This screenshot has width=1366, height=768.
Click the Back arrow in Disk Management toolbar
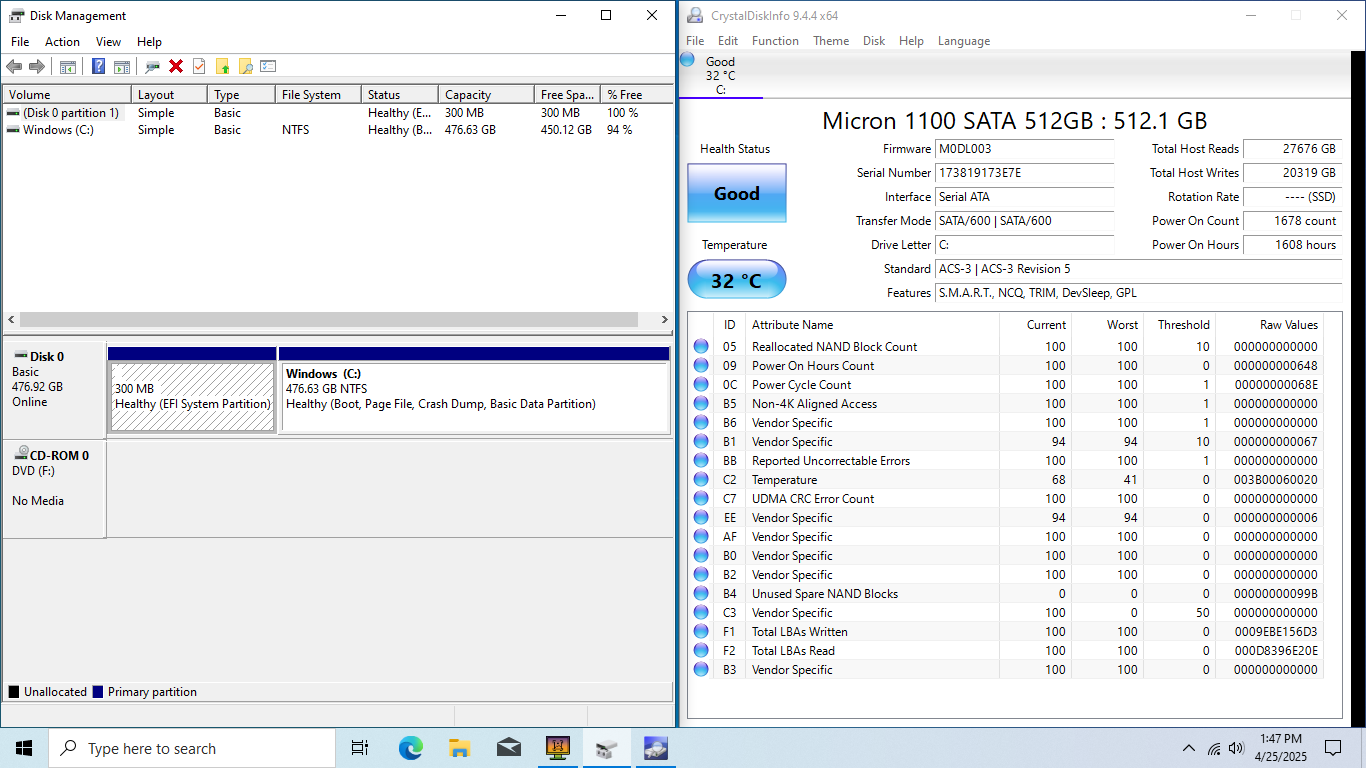14,66
